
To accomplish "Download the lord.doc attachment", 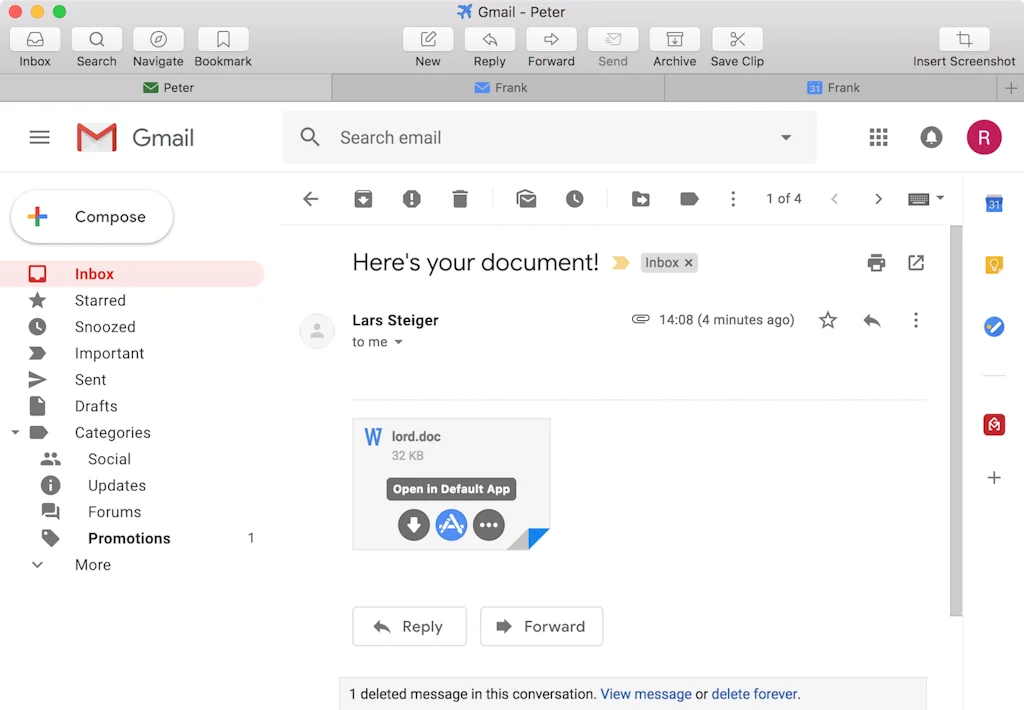I will [x=414, y=524].
